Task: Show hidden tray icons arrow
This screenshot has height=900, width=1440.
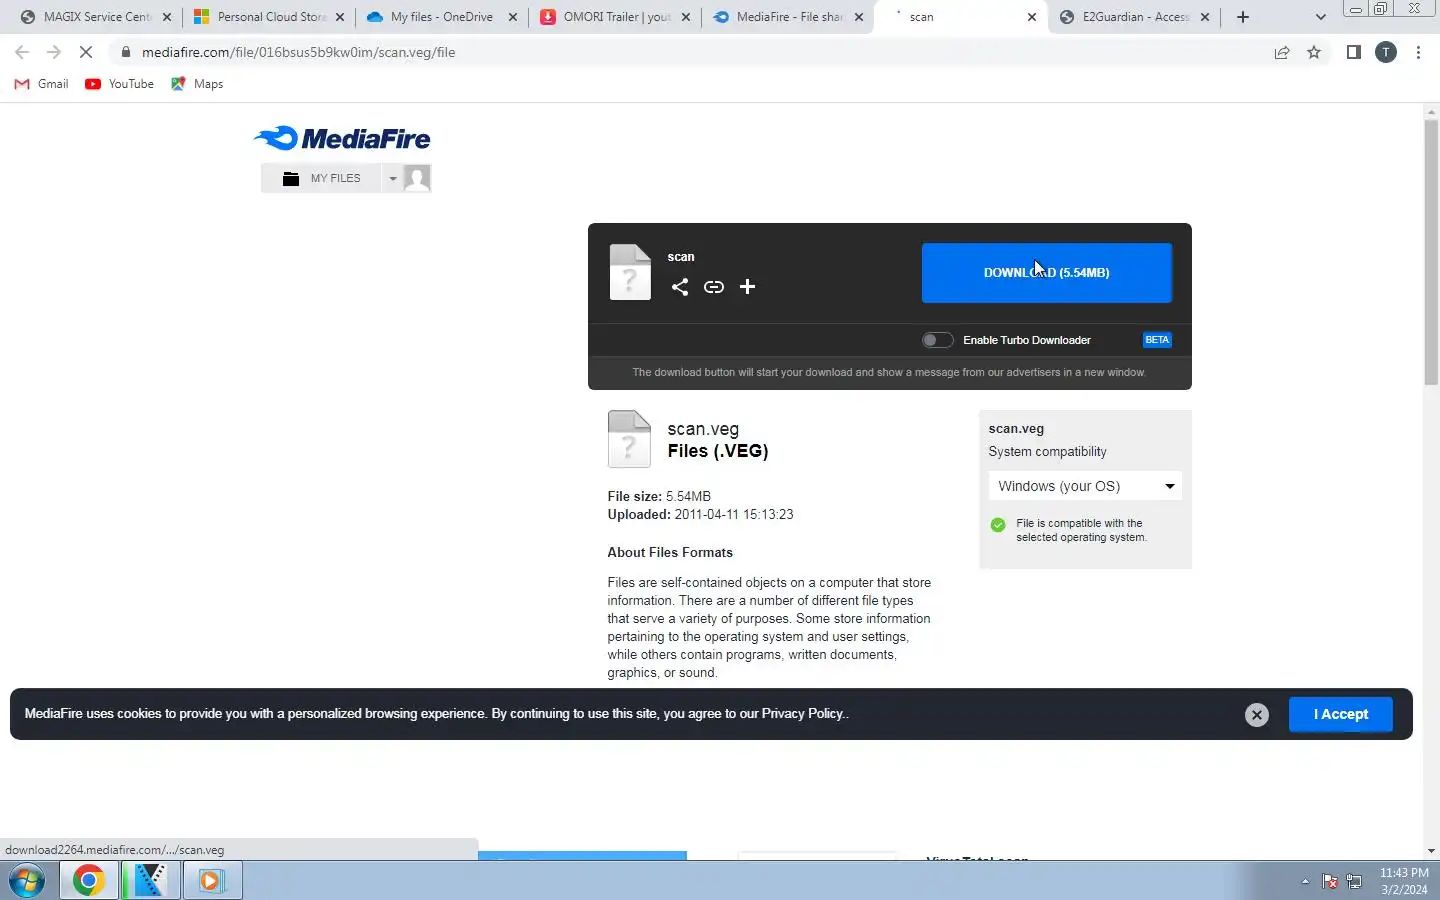Action: tap(1305, 881)
